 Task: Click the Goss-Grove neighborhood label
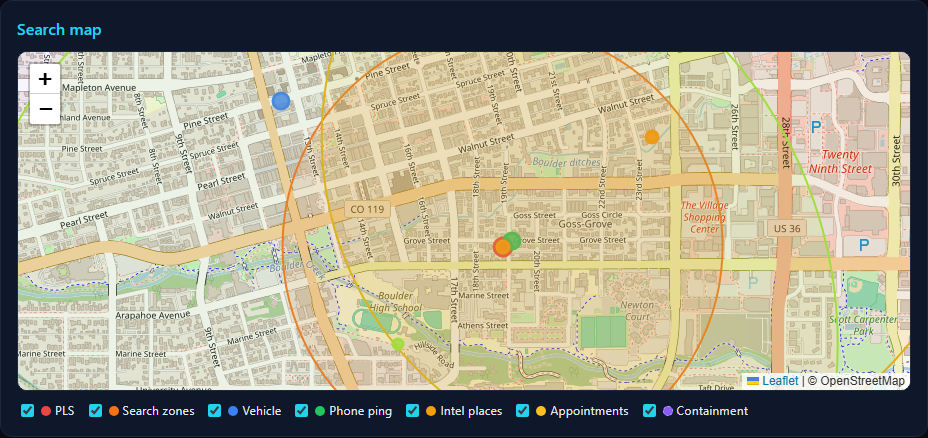pyautogui.click(x=585, y=224)
